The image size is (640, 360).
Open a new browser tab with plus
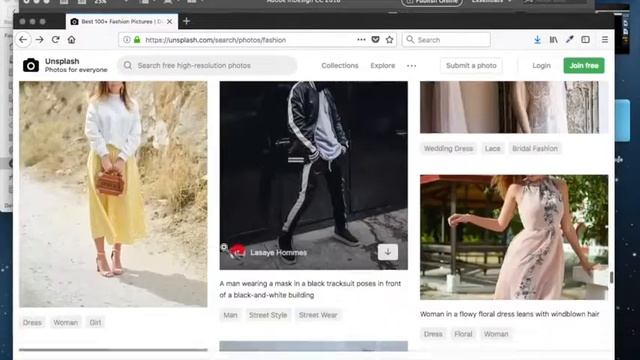click(x=187, y=21)
